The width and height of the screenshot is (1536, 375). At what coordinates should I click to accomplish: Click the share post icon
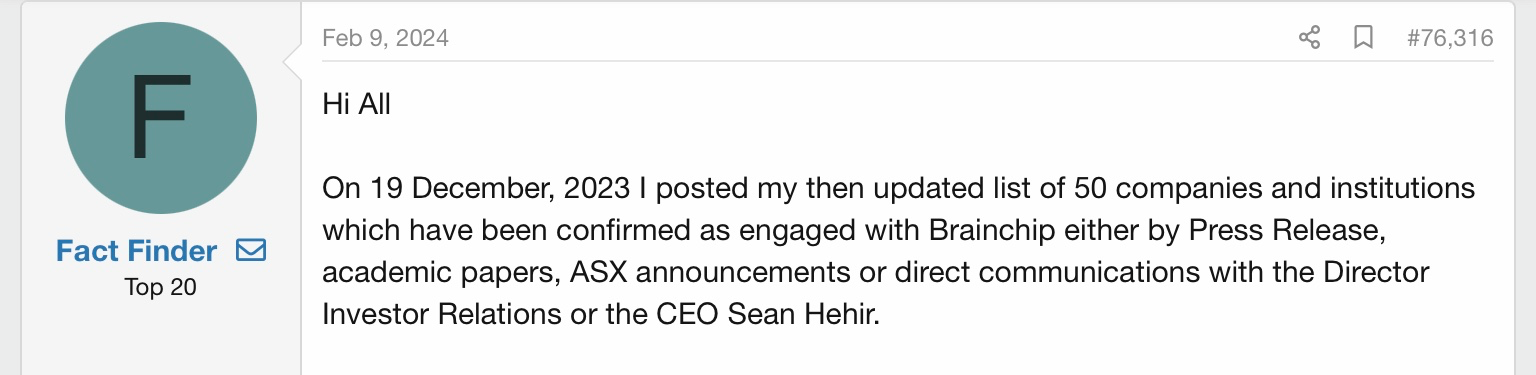1309,38
